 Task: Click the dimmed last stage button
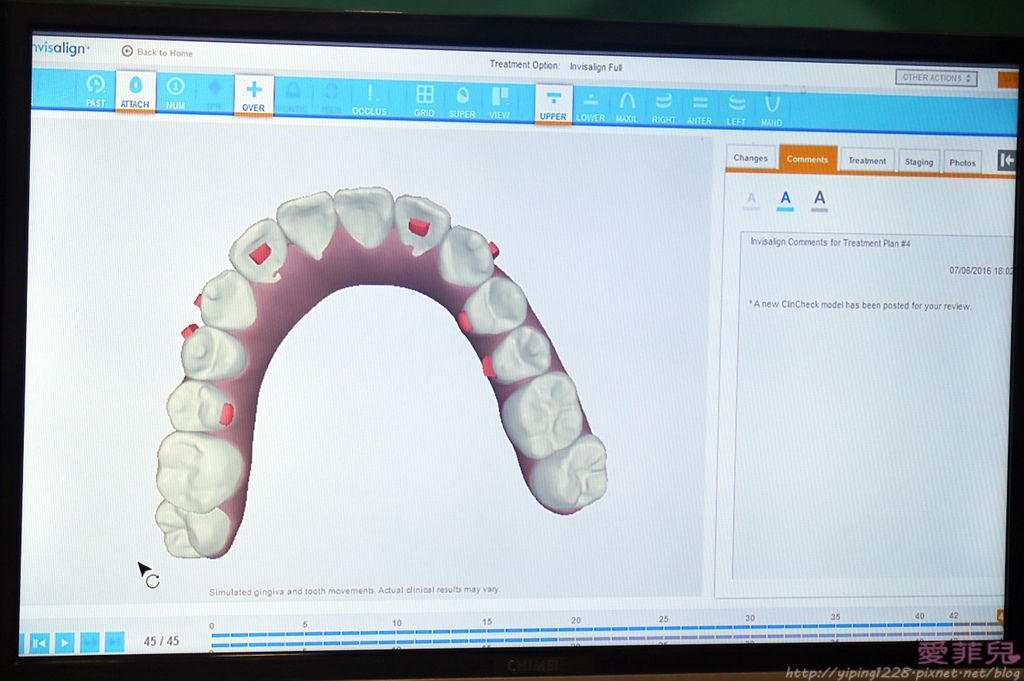tap(114, 642)
